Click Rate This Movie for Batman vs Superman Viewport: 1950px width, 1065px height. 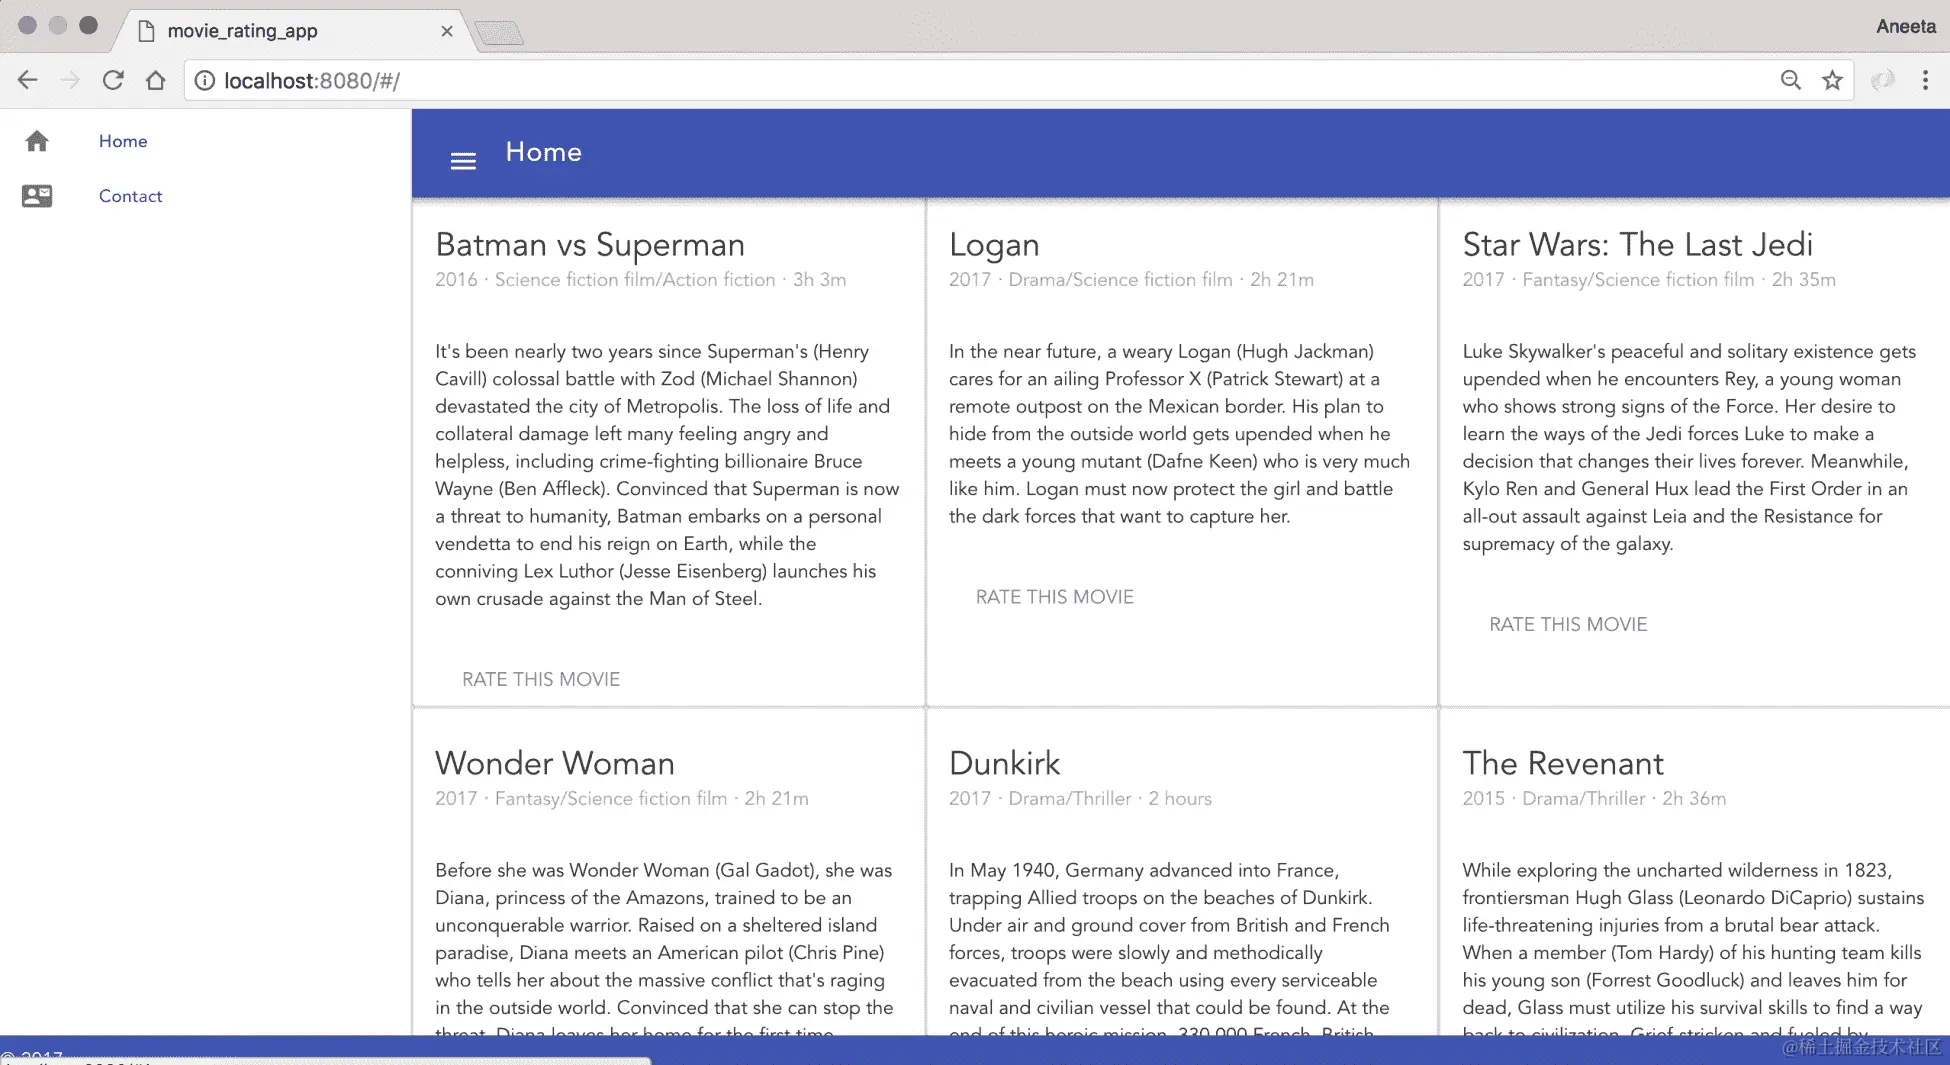tap(541, 679)
